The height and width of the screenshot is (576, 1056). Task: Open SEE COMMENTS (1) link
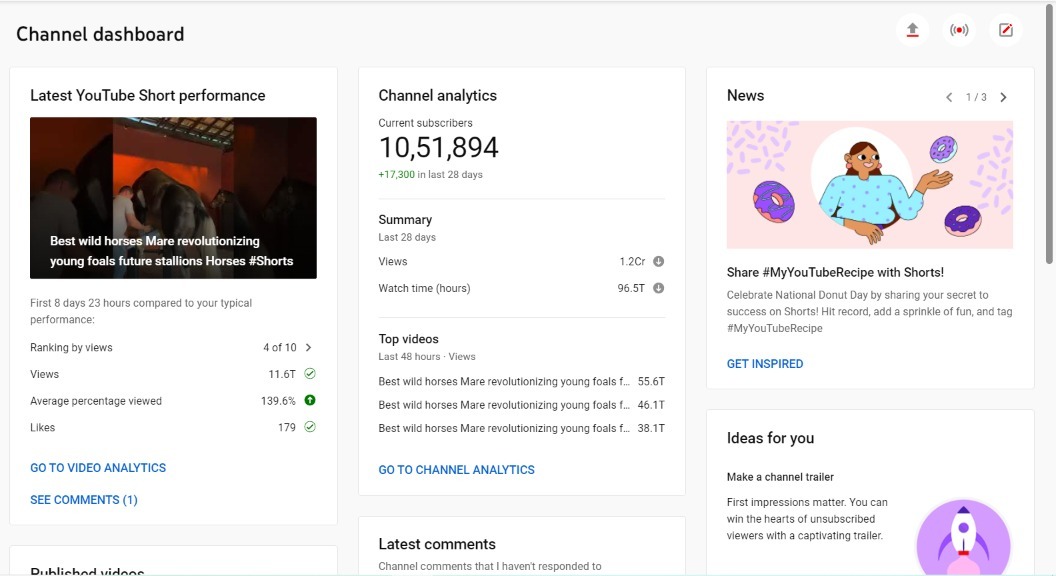point(84,500)
